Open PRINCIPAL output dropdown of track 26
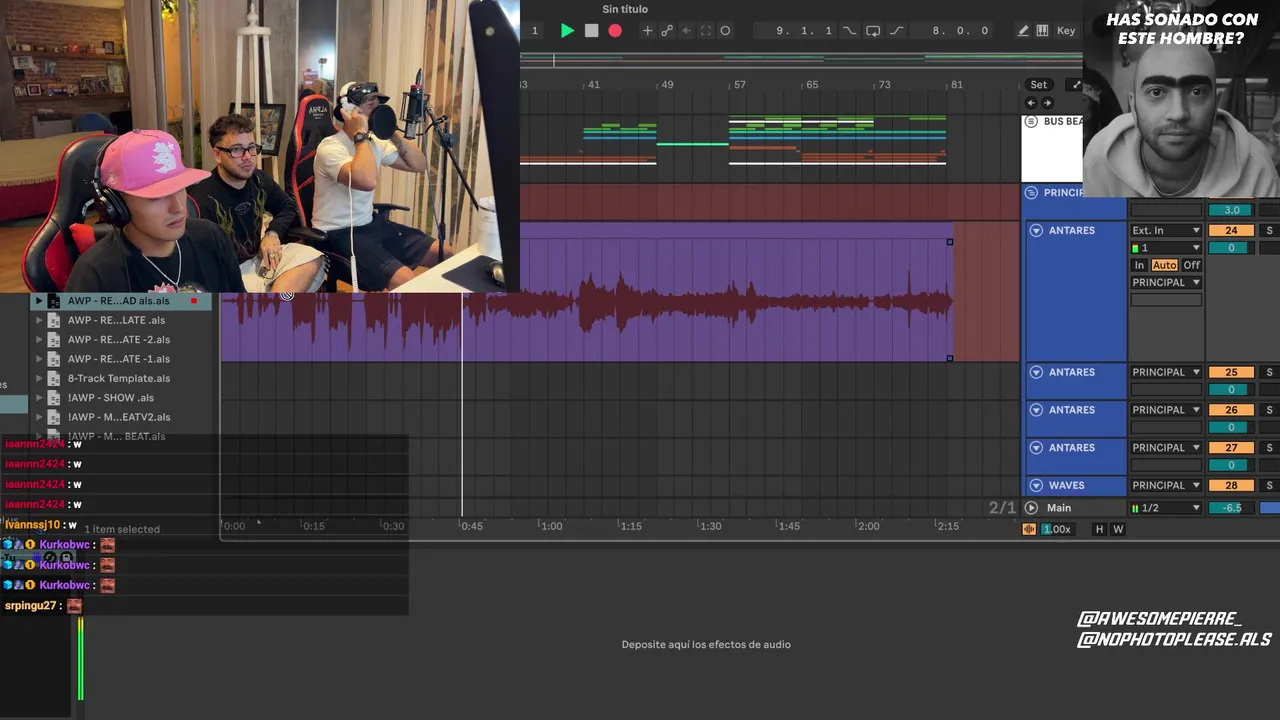Image resolution: width=1280 pixels, height=720 pixels. pyautogui.click(x=1166, y=410)
